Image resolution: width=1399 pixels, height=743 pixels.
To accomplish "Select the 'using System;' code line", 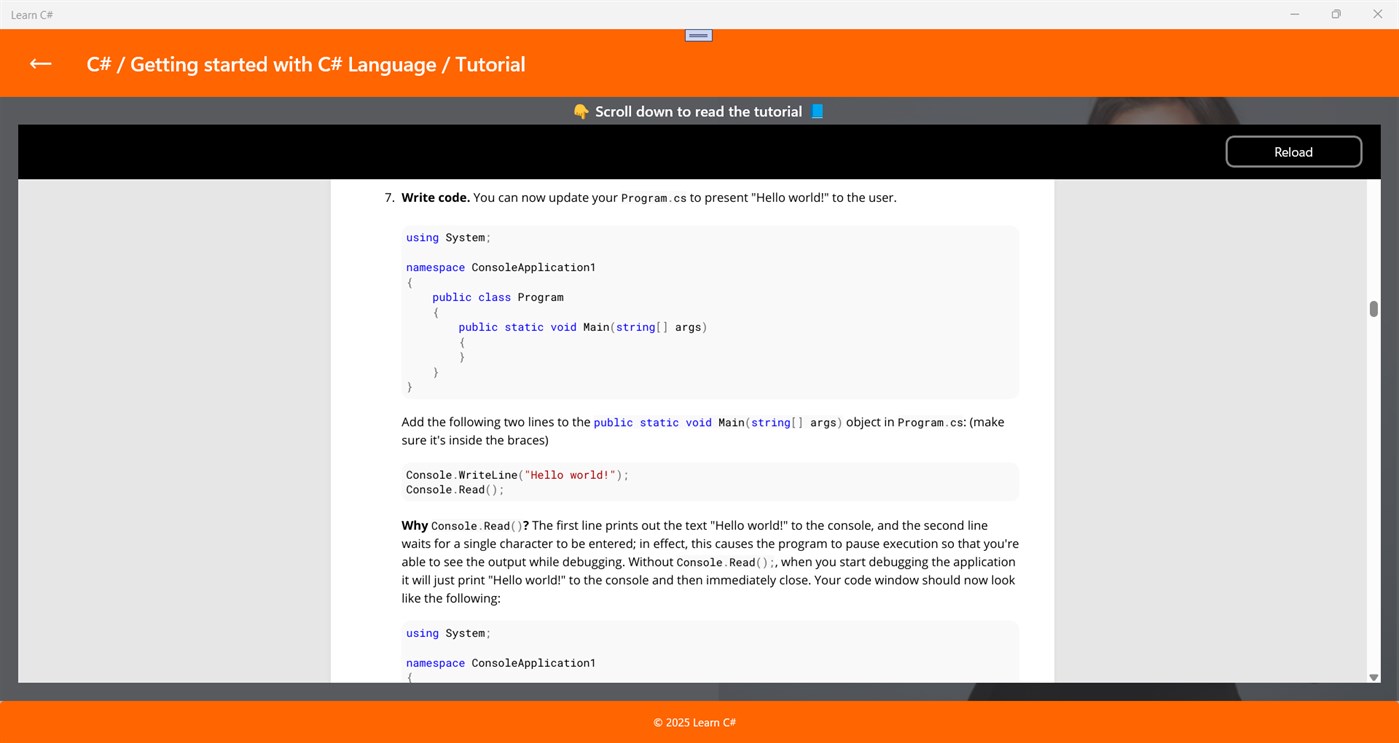I will click(x=446, y=237).
